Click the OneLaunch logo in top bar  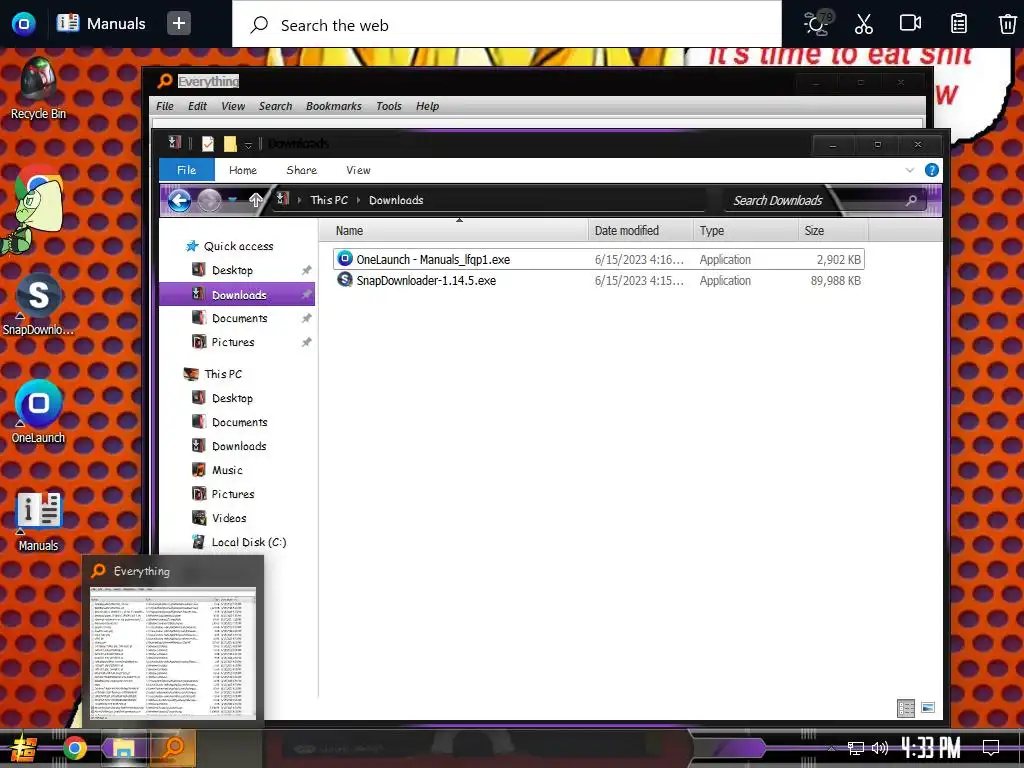point(24,24)
